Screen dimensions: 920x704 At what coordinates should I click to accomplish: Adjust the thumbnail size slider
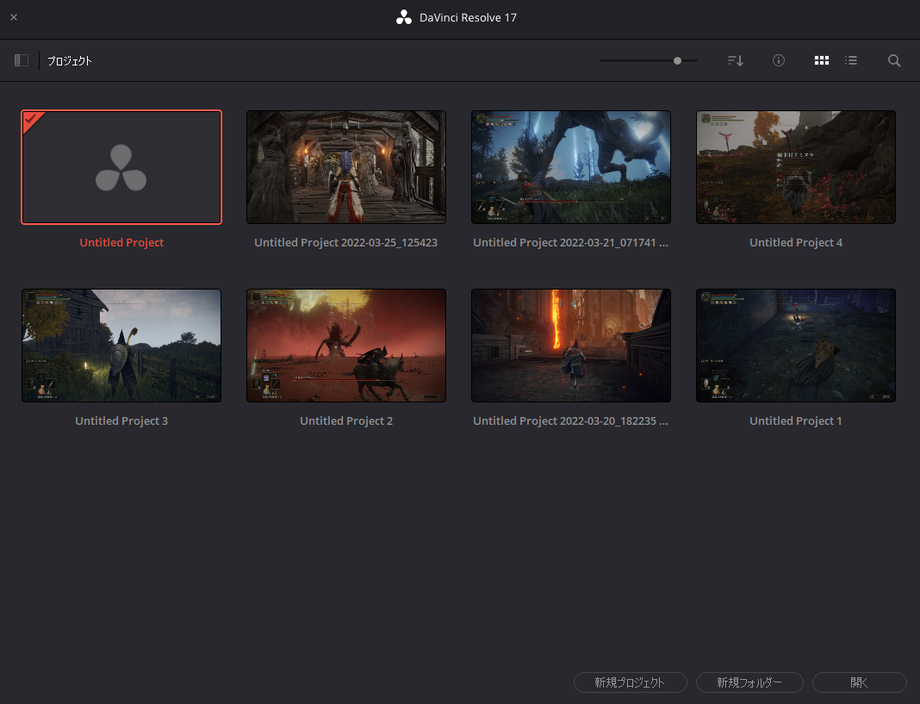click(677, 60)
